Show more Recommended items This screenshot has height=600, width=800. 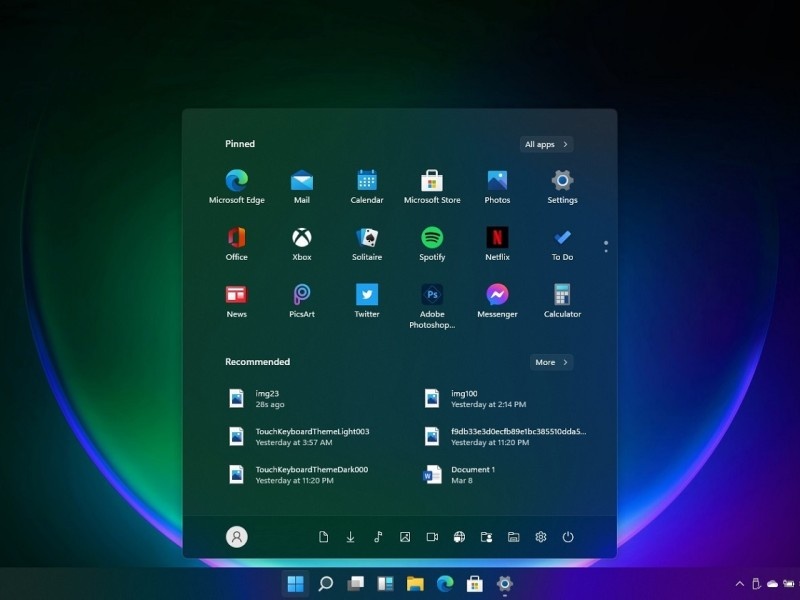pyautogui.click(x=552, y=362)
